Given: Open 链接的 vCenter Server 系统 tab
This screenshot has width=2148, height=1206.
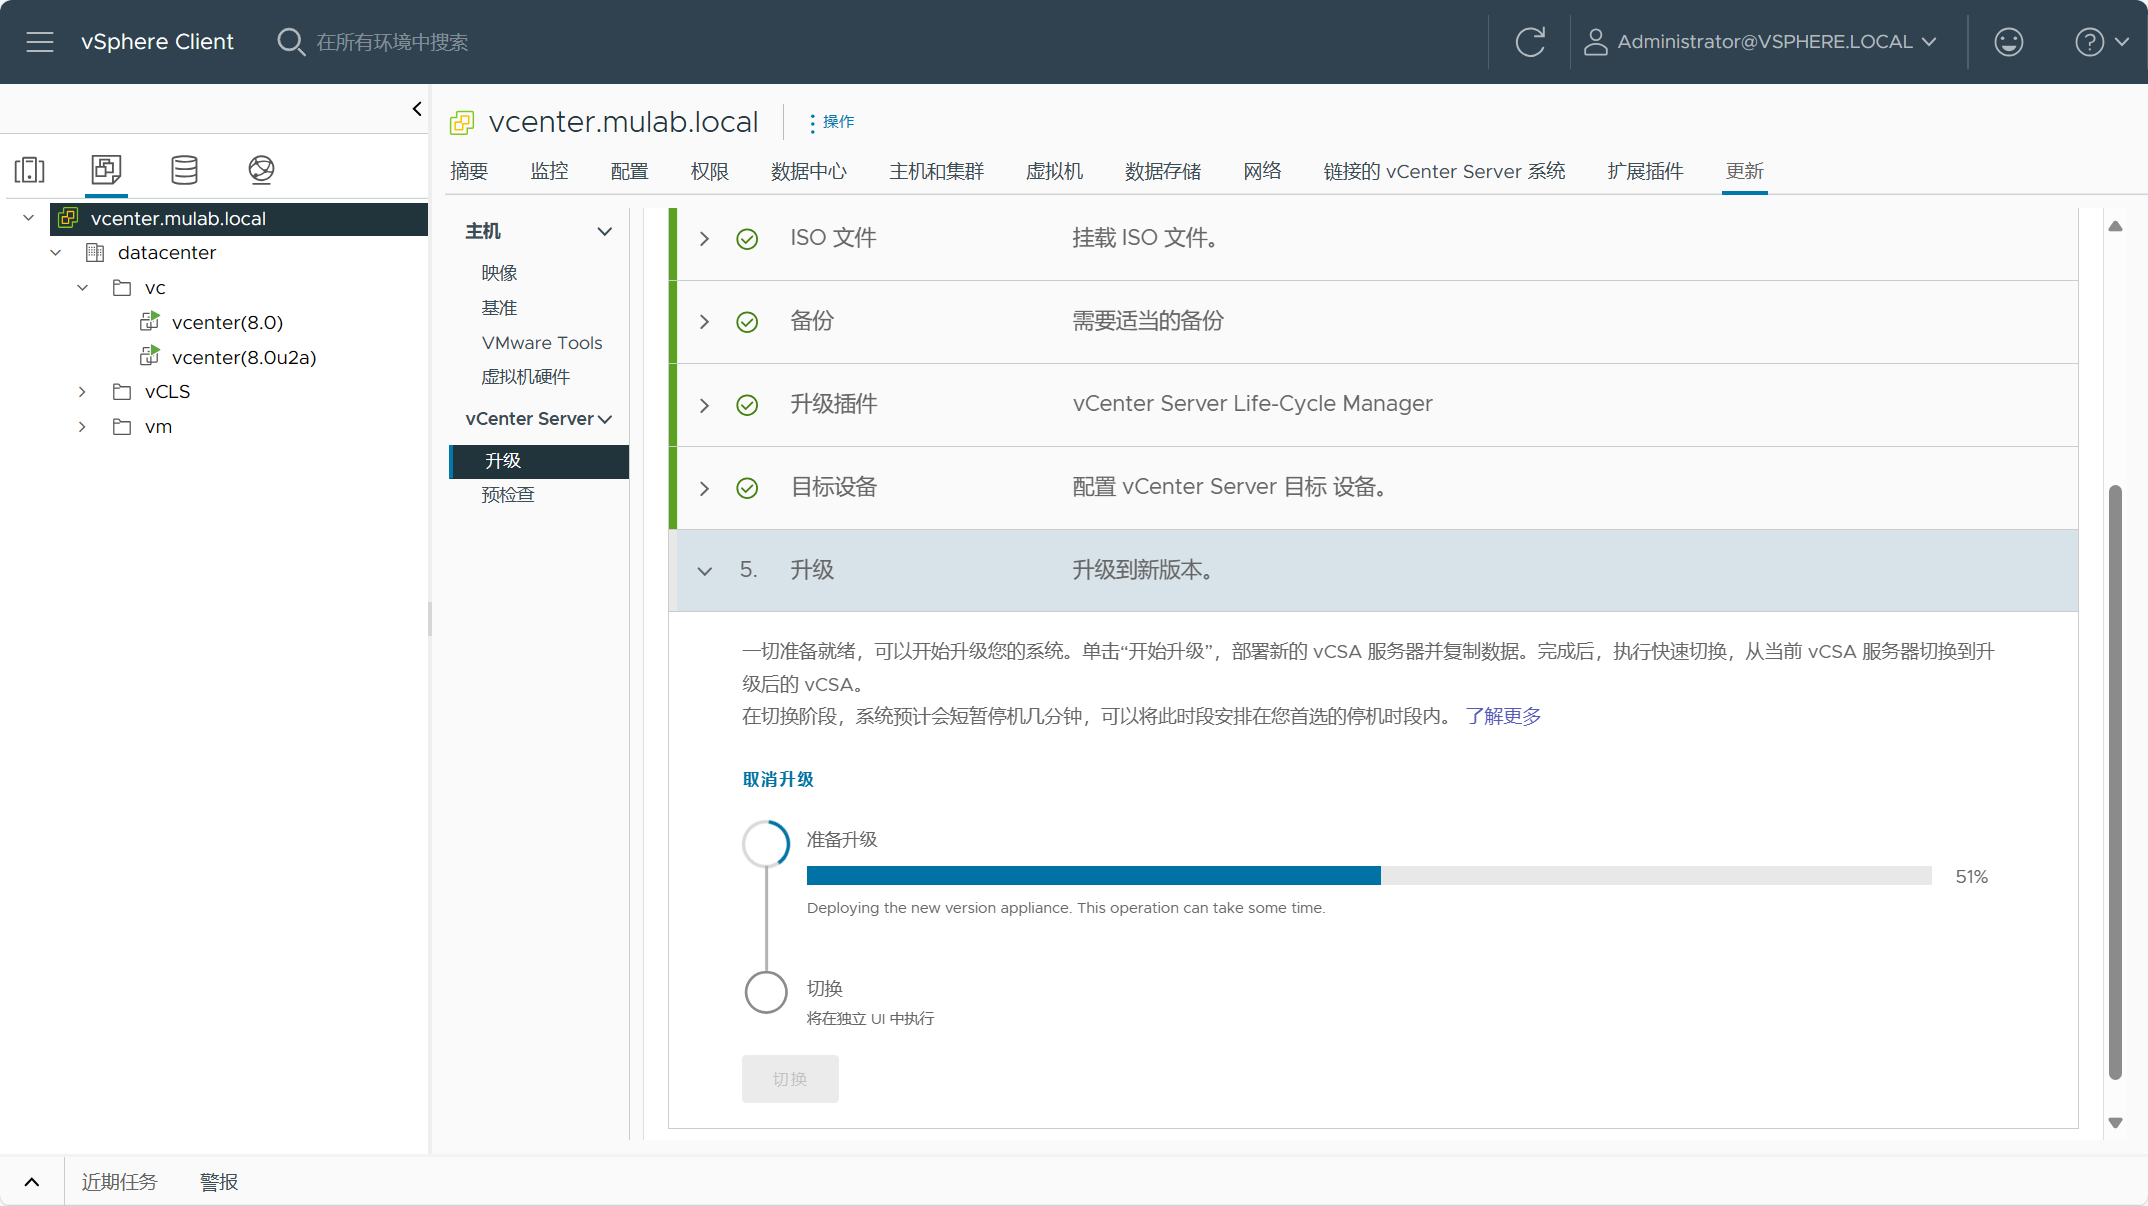Looking at the screenshot, I should tap(1444, 171).
